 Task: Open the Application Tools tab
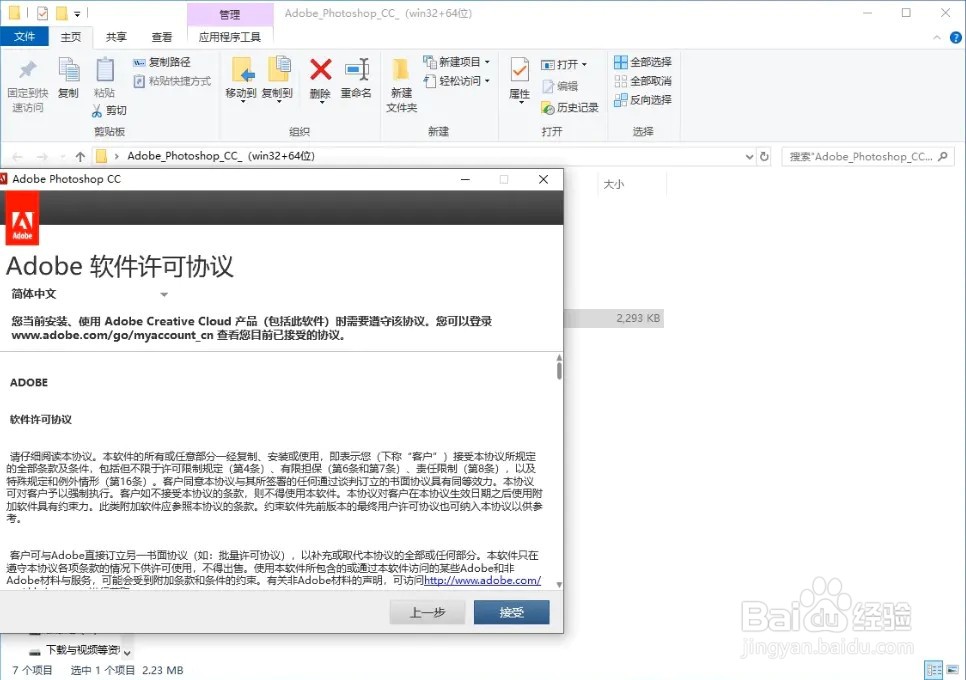click(230, 37)
